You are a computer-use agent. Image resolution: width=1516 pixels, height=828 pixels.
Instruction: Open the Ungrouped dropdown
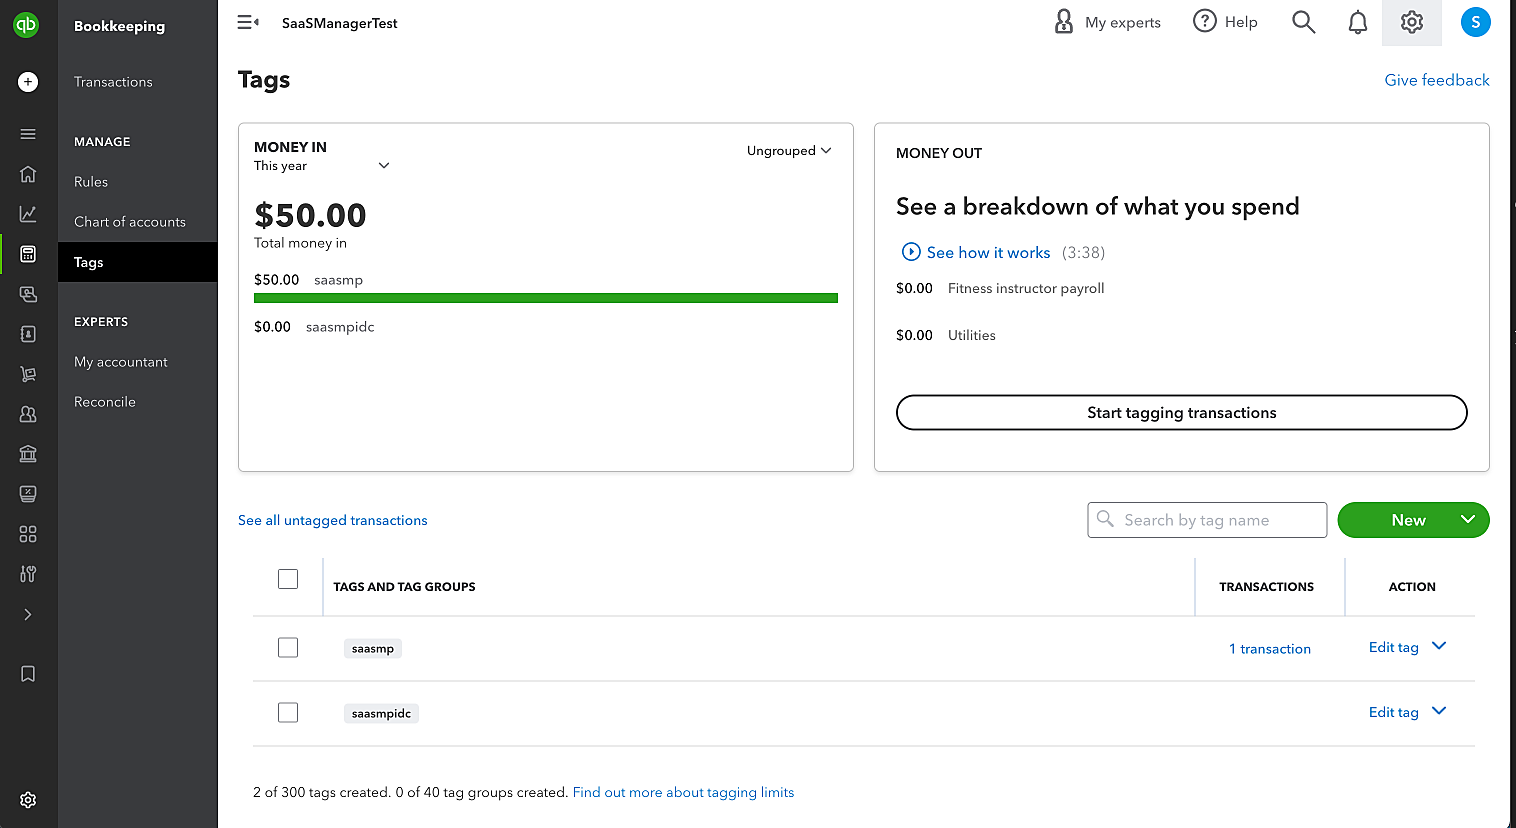tap(789, 151)
